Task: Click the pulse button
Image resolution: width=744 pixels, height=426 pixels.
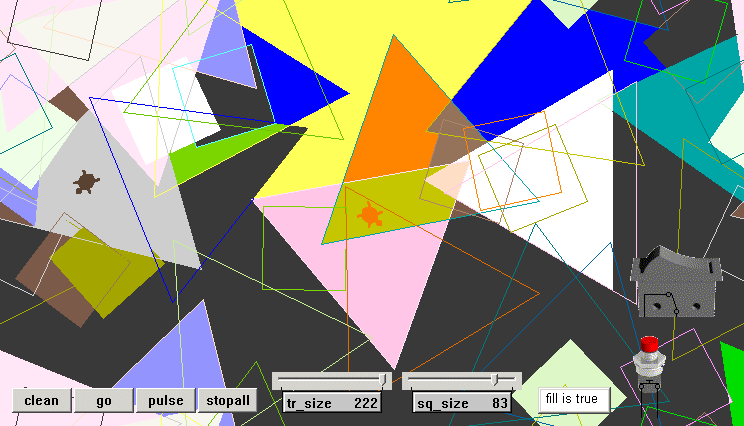Action: point(166,400)
